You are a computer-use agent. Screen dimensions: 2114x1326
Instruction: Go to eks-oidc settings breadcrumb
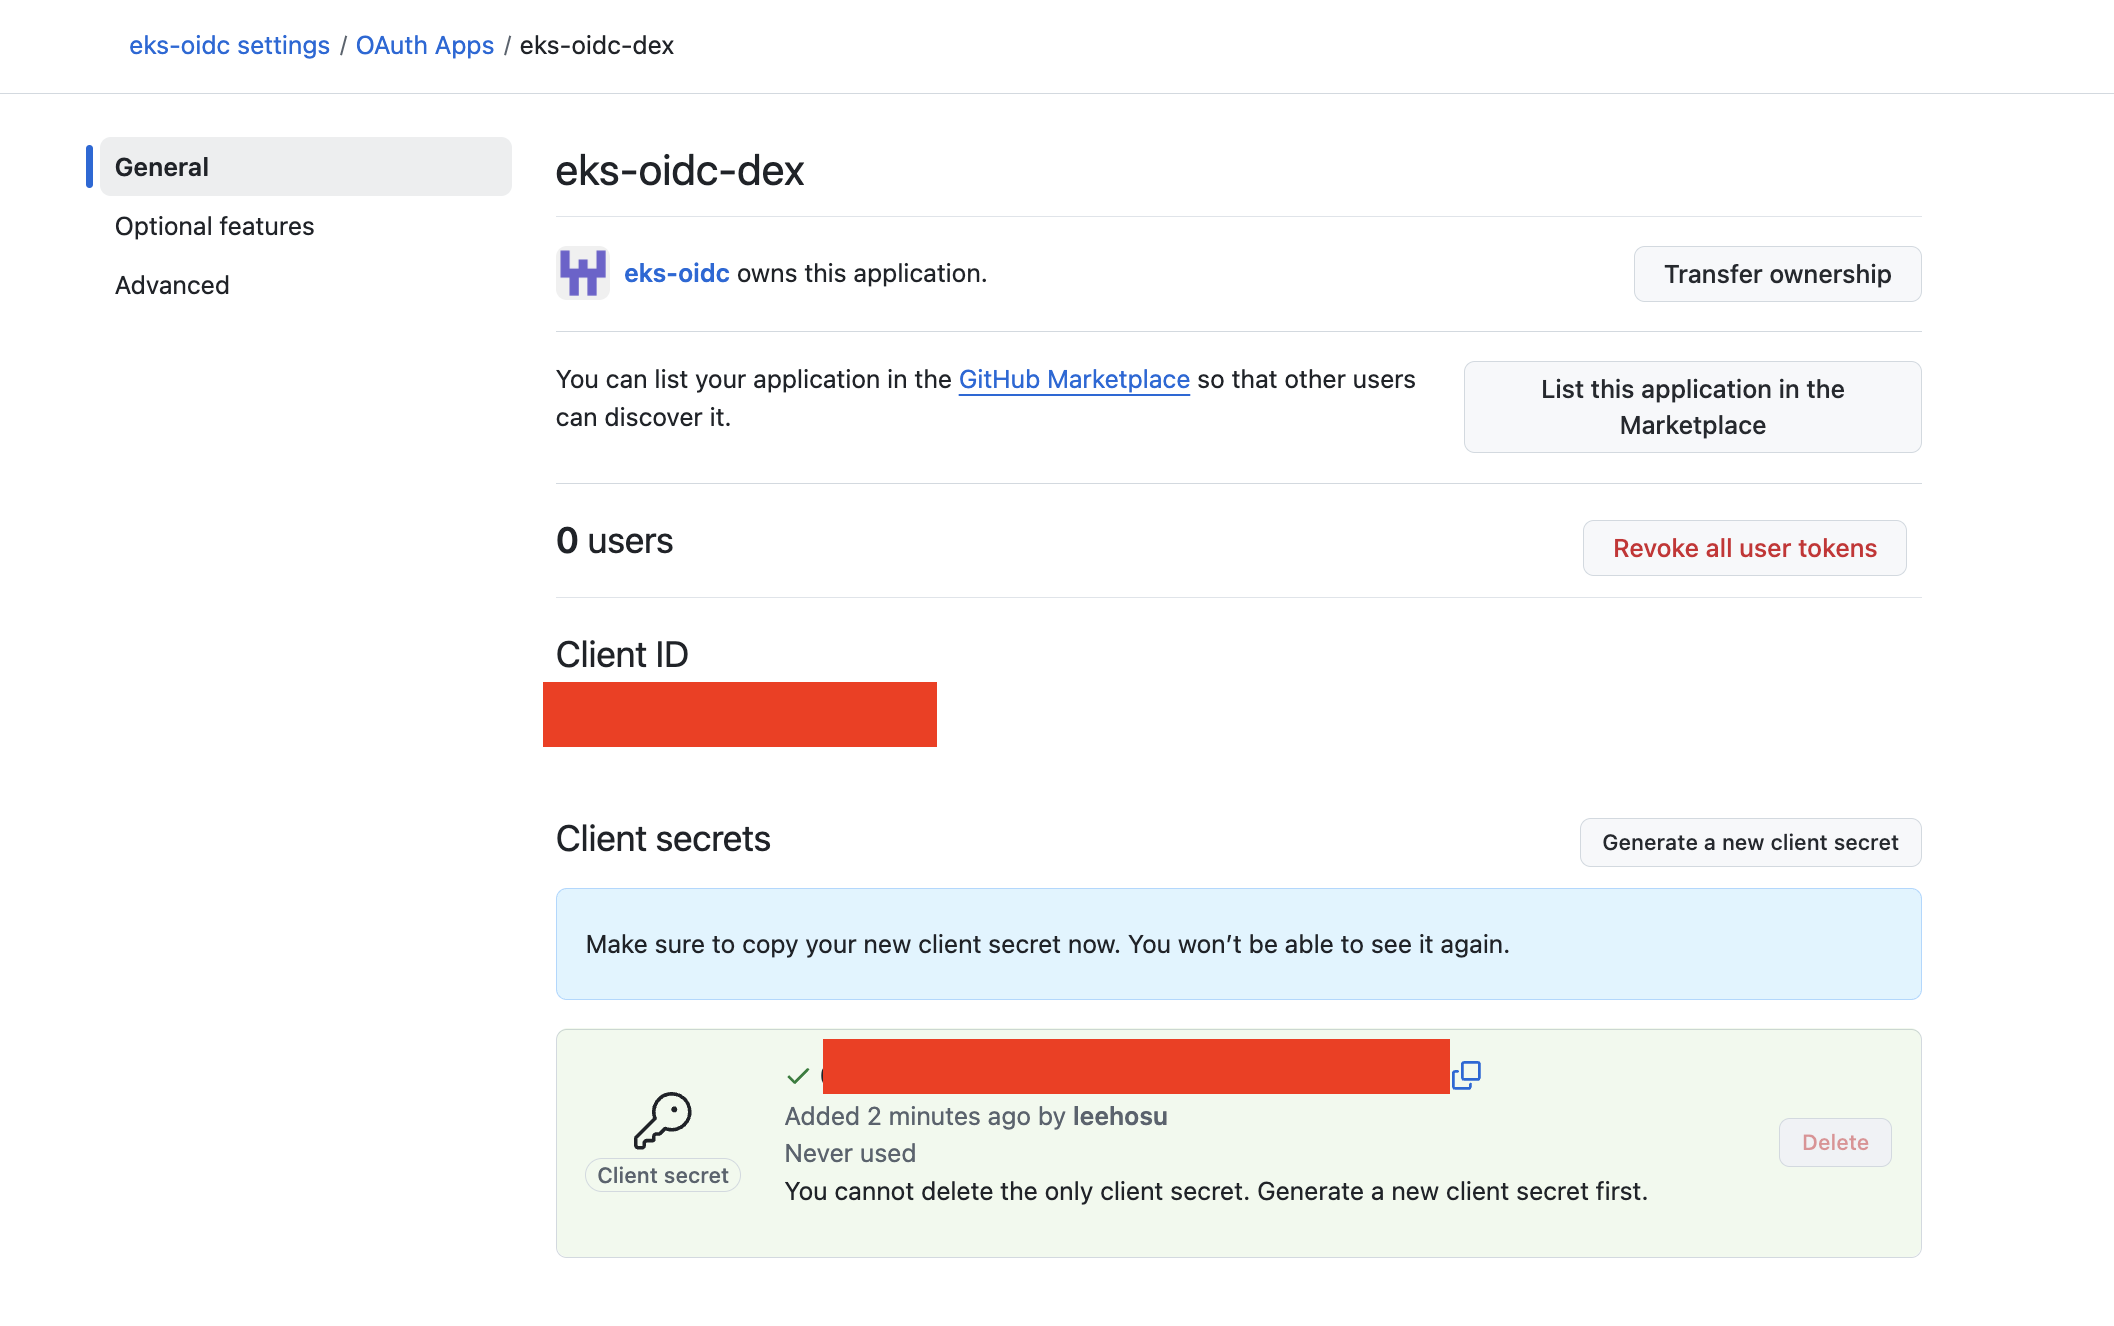click(x=229, y=45)
